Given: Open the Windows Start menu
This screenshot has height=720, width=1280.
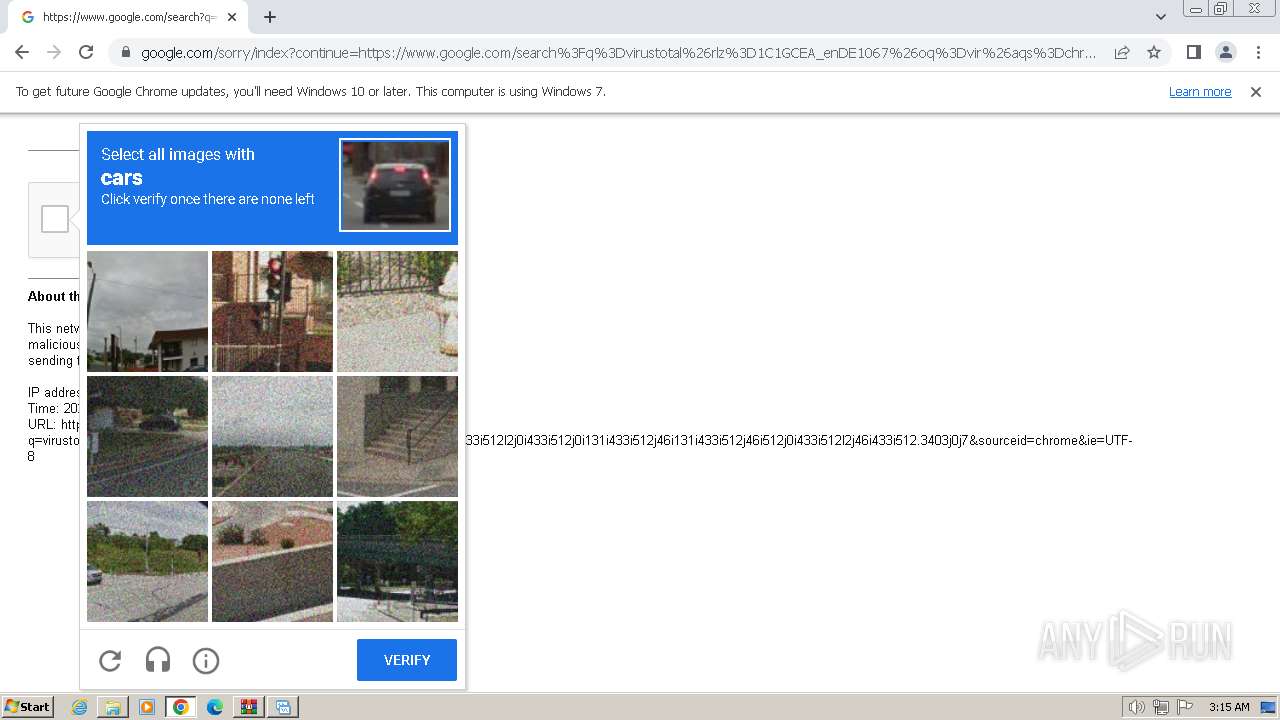Looking at the screenshot, I should click(27, 707).
